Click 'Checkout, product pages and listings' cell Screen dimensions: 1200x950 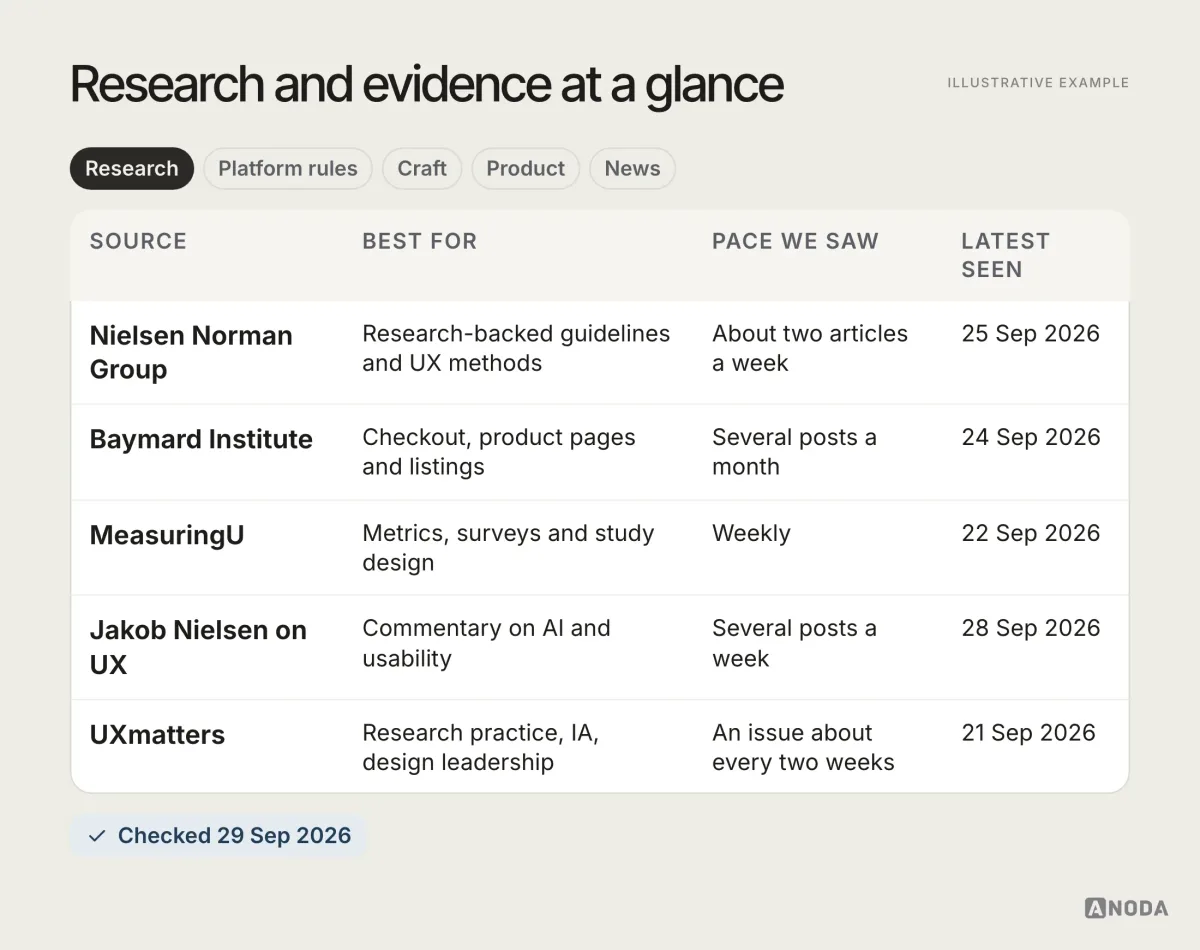coord(498,452)
